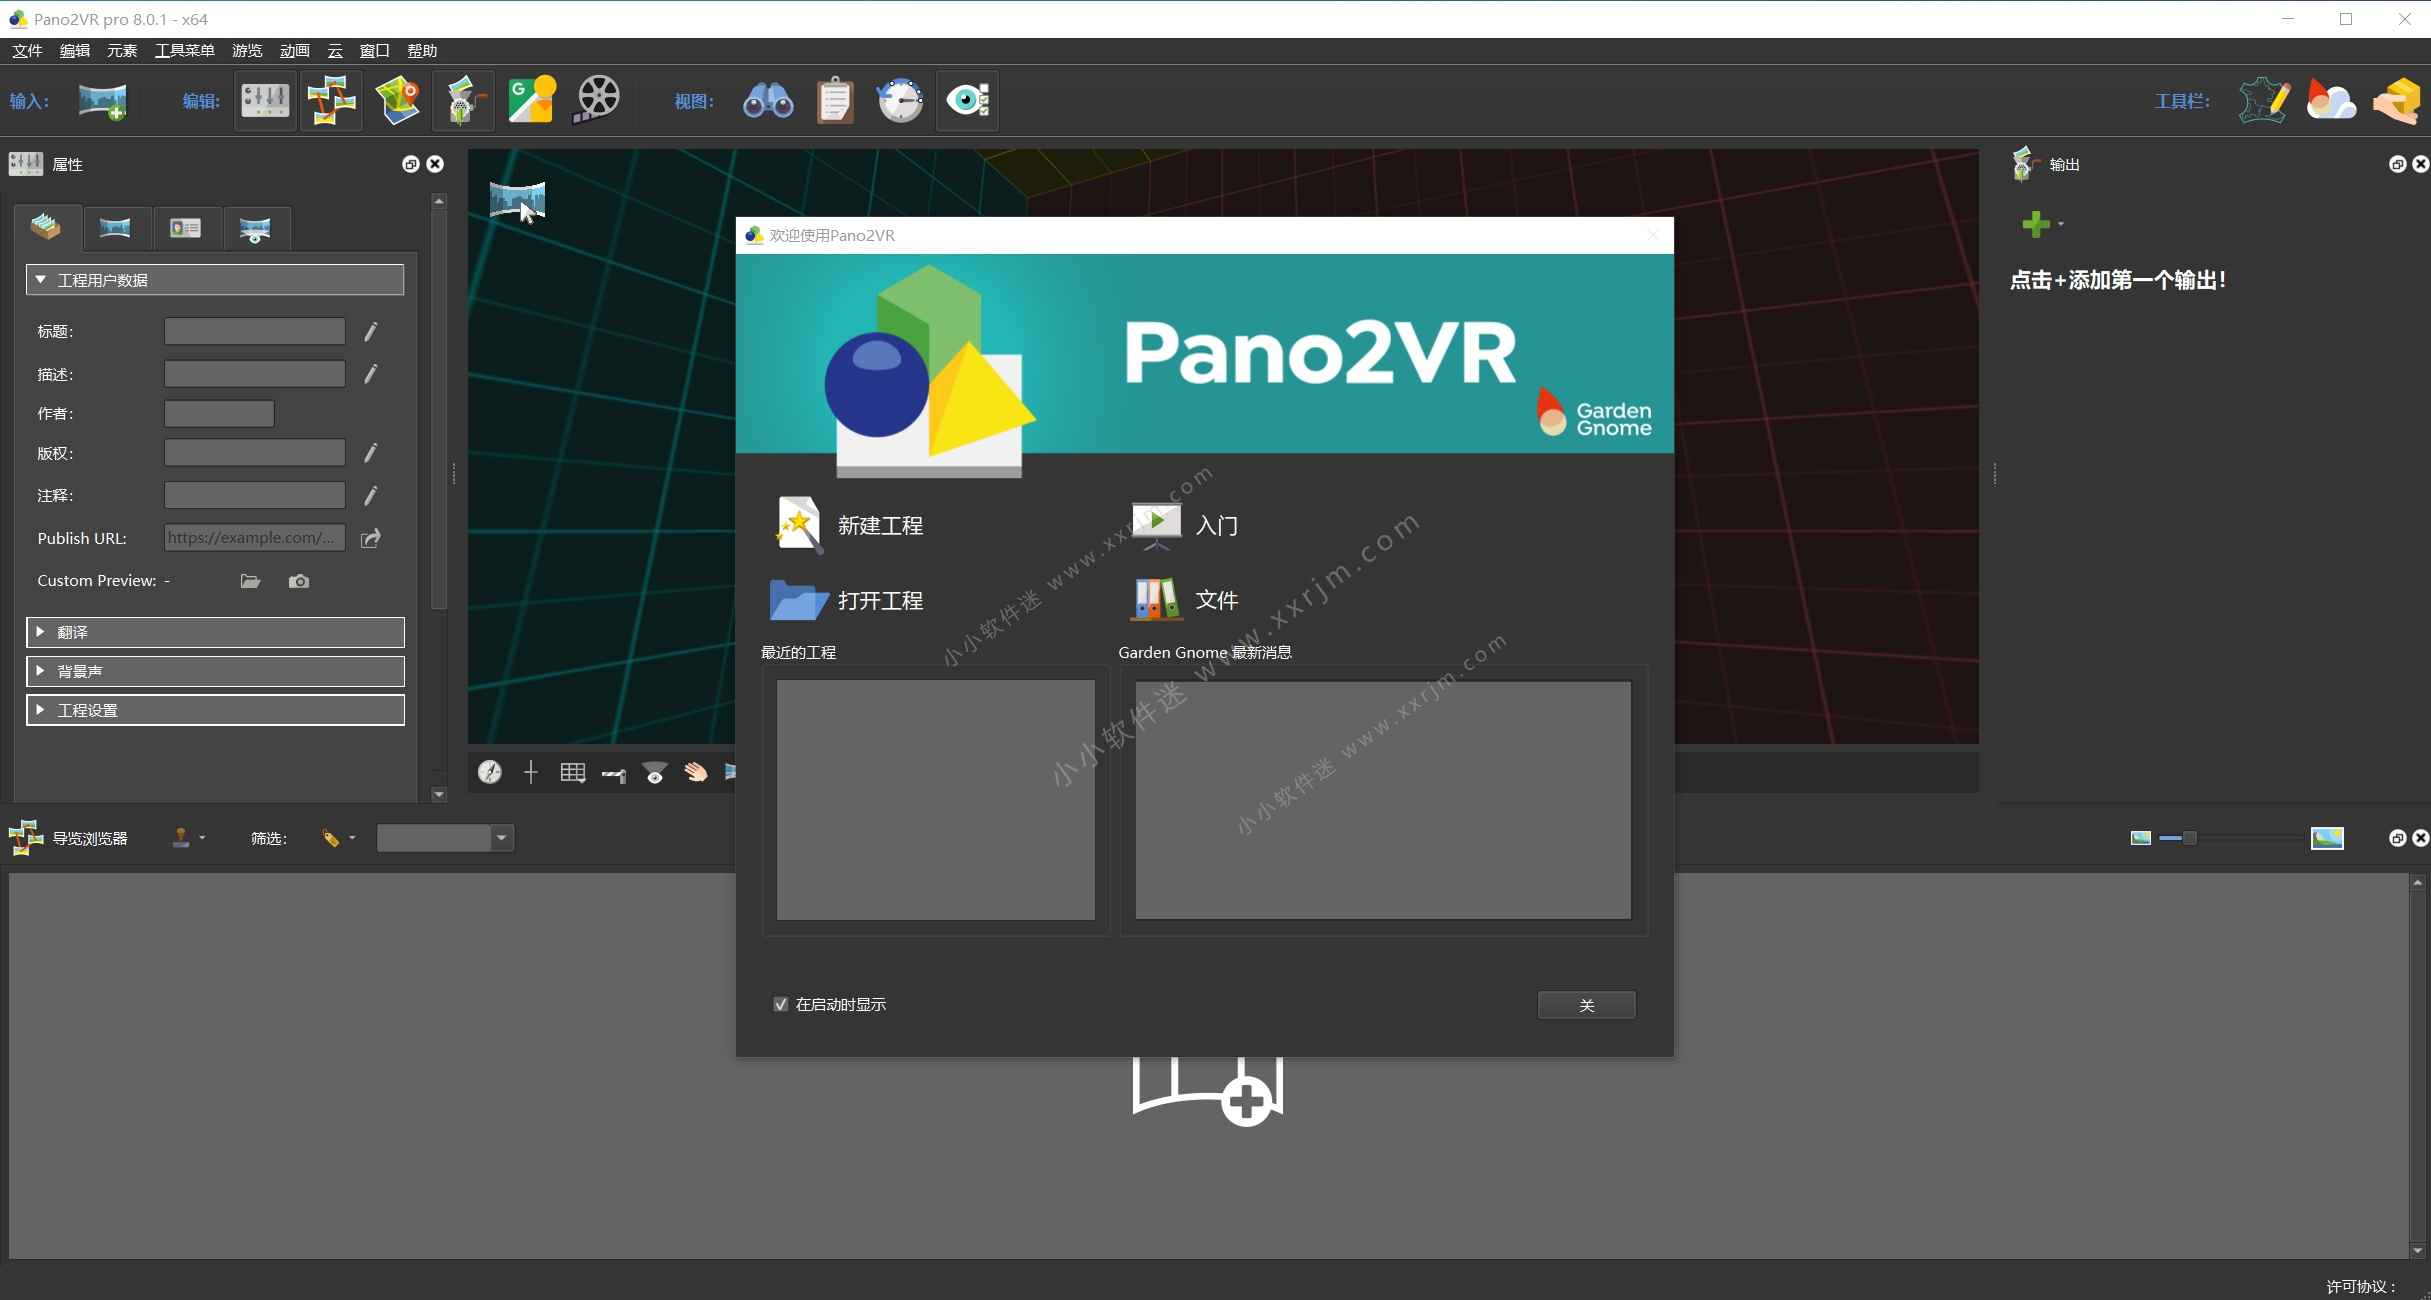The height and width of the screenshot is (1300, 2431).
Task: Open Properties mixer icon in toolbar
Action: 265,101
